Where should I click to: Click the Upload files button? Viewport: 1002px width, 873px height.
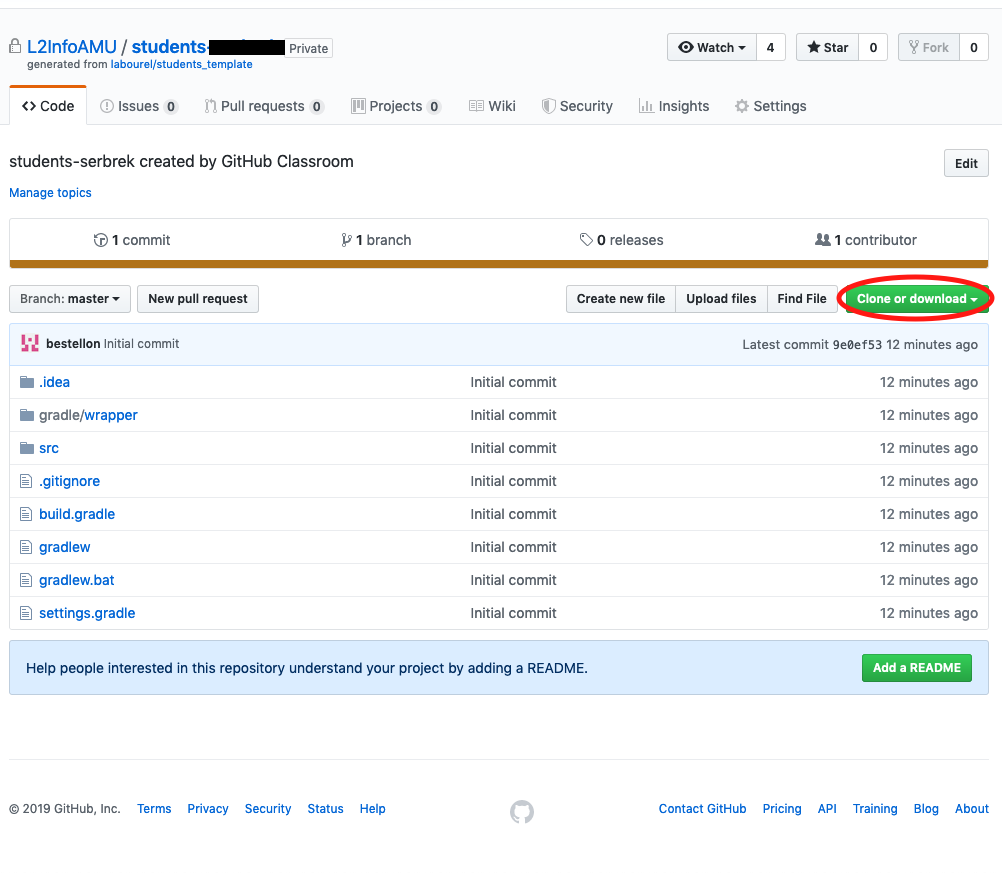(x=721, y=299)
